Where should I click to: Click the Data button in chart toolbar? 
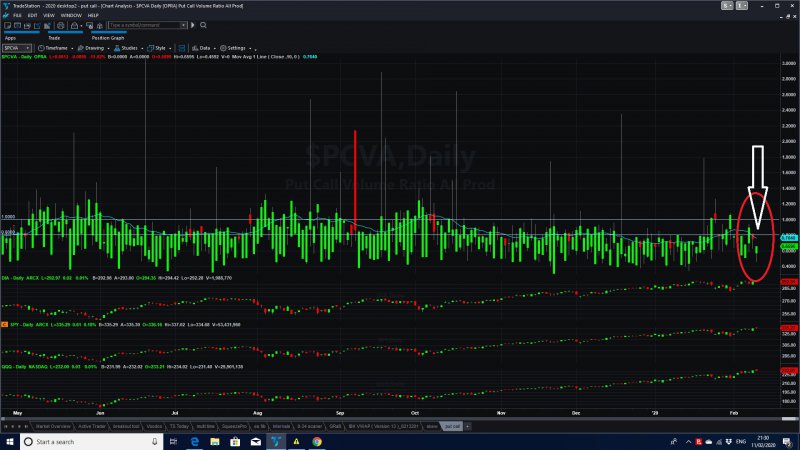click(201, 48)
